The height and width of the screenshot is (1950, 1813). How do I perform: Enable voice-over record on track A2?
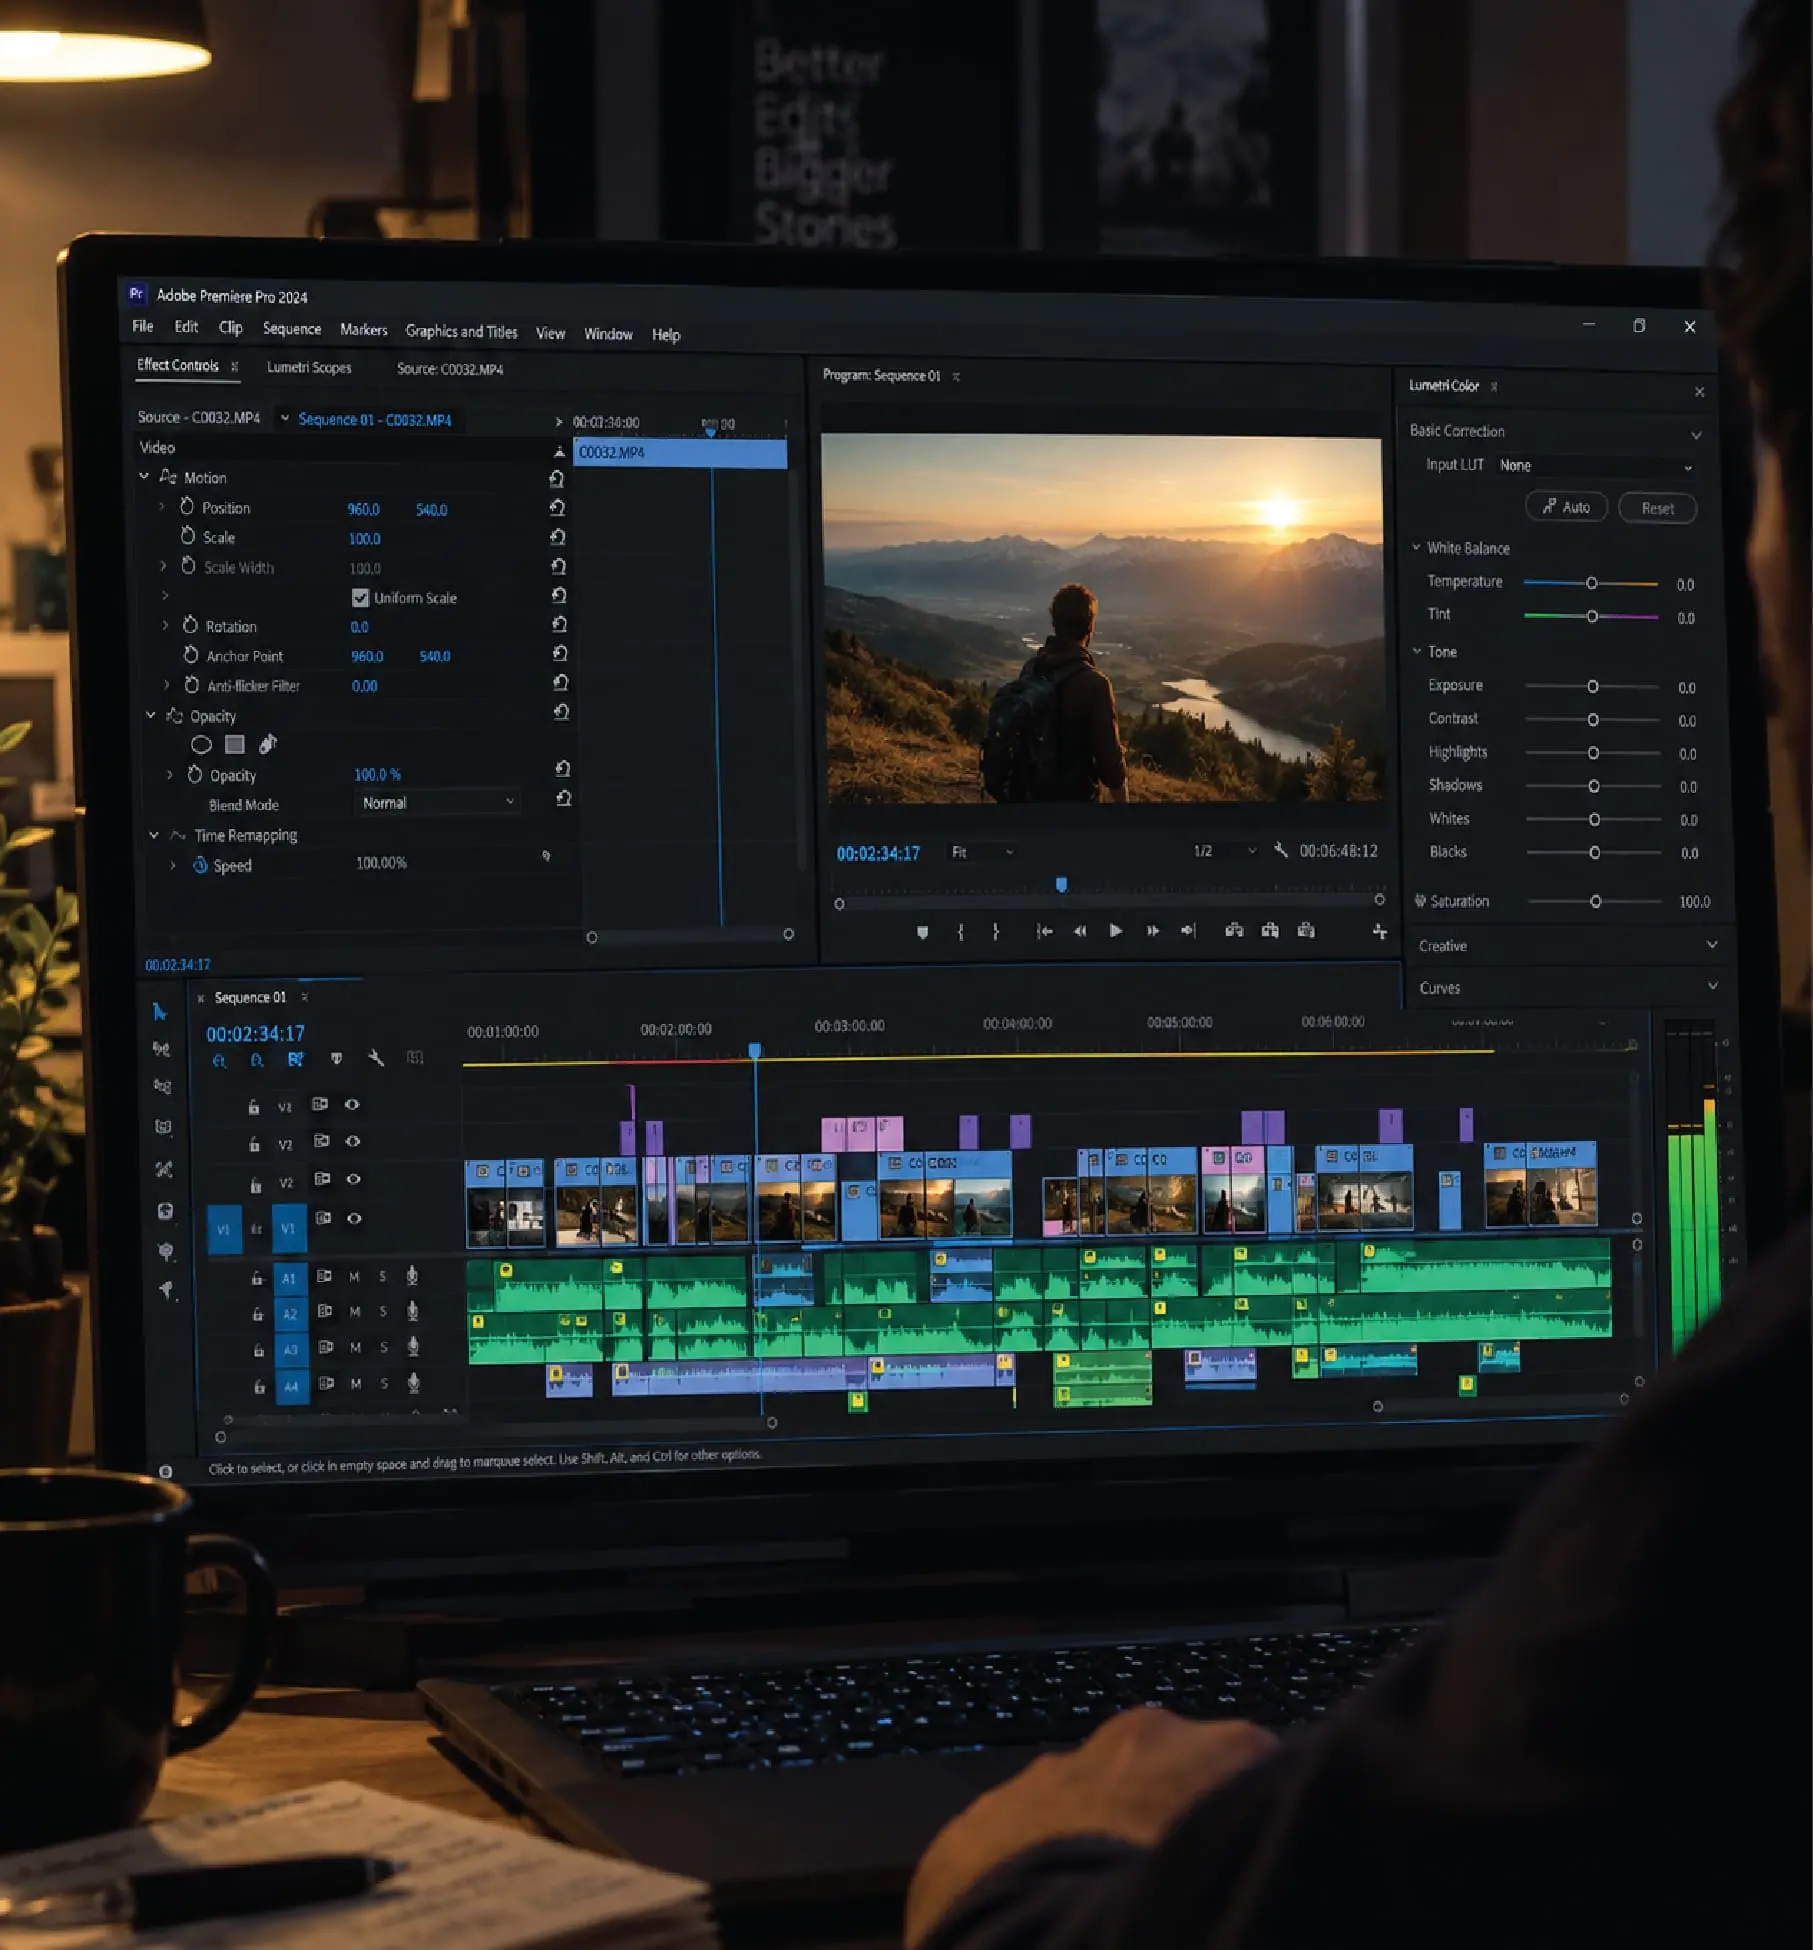coord(412,1311)
